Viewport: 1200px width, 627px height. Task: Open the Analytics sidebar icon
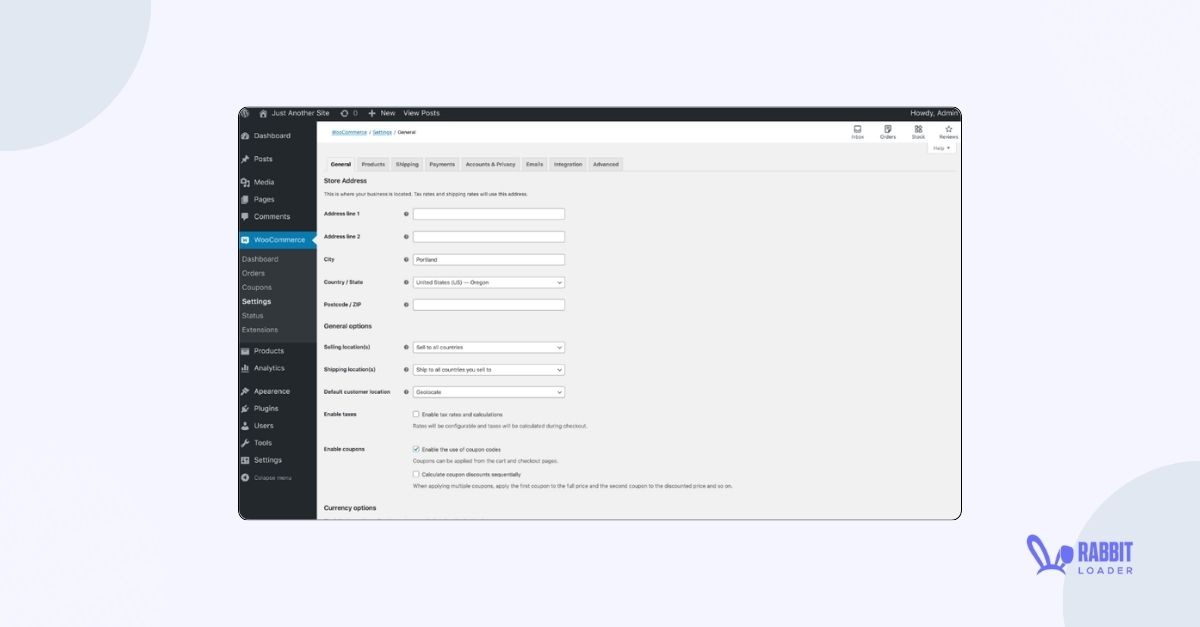coord(245,368)
